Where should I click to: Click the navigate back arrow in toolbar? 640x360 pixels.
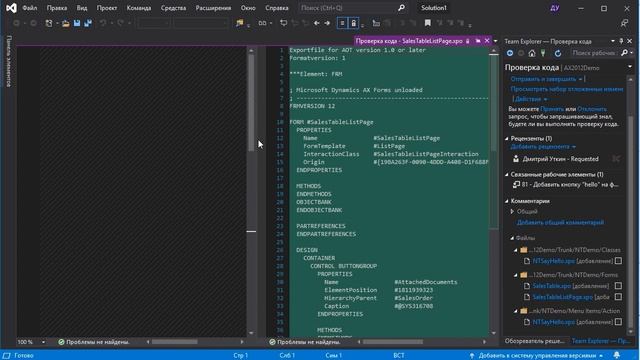click(316, 23)
